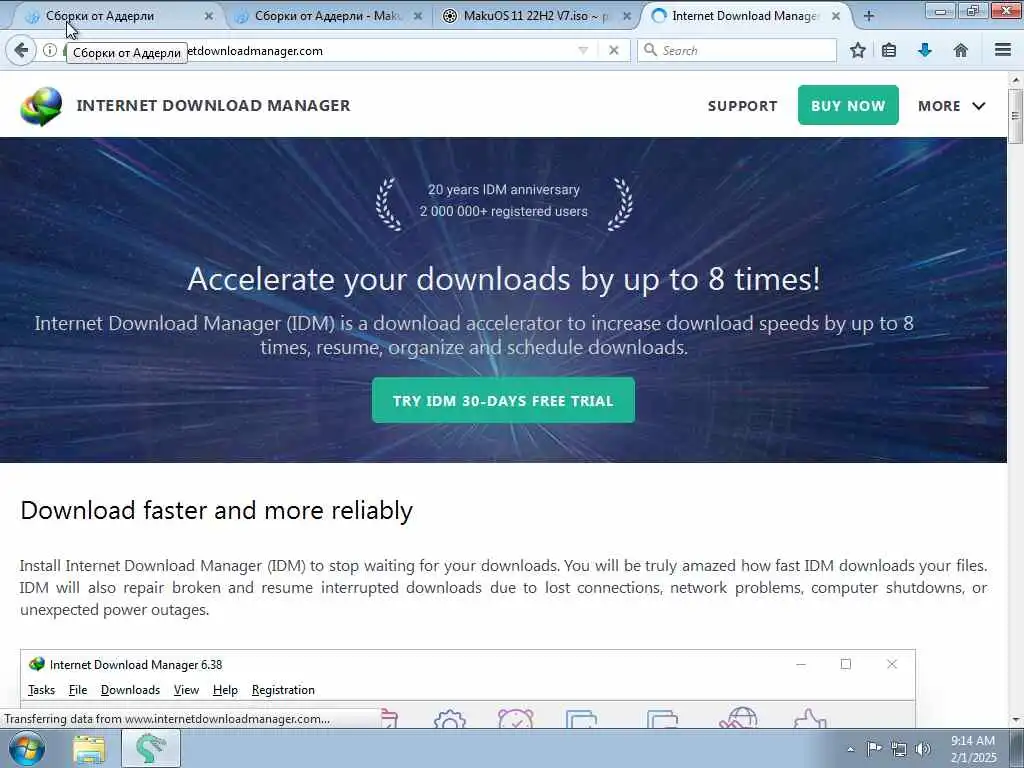This screenshot has width=1024, height=768.
Task: Open View menu in IDM screenshot
Action: tap(186, 690)
